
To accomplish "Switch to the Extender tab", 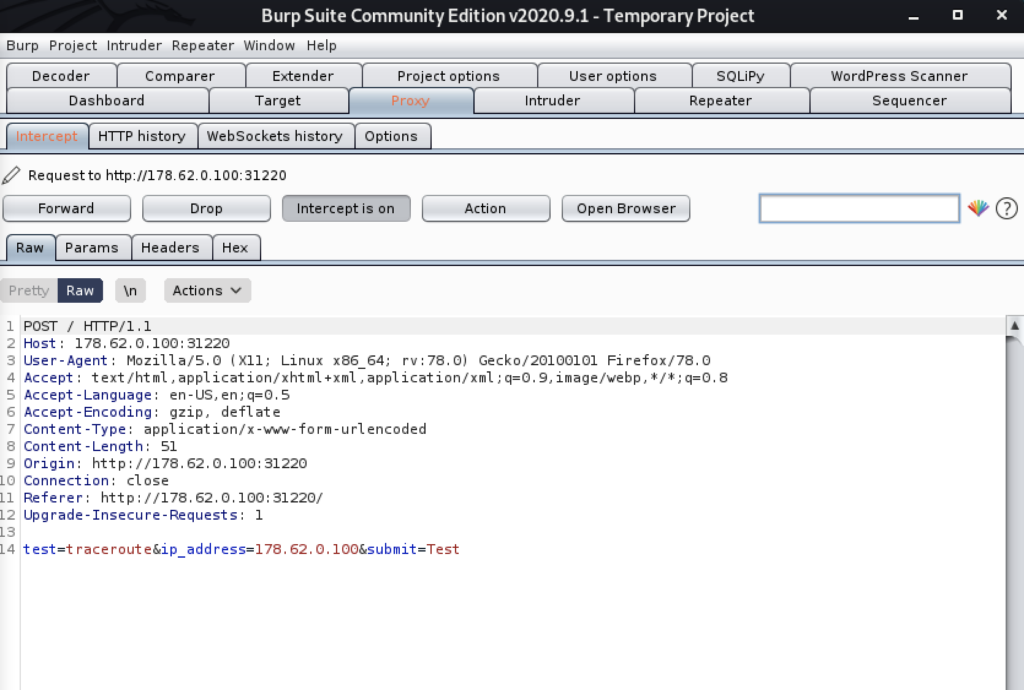I will coord(302,76).
